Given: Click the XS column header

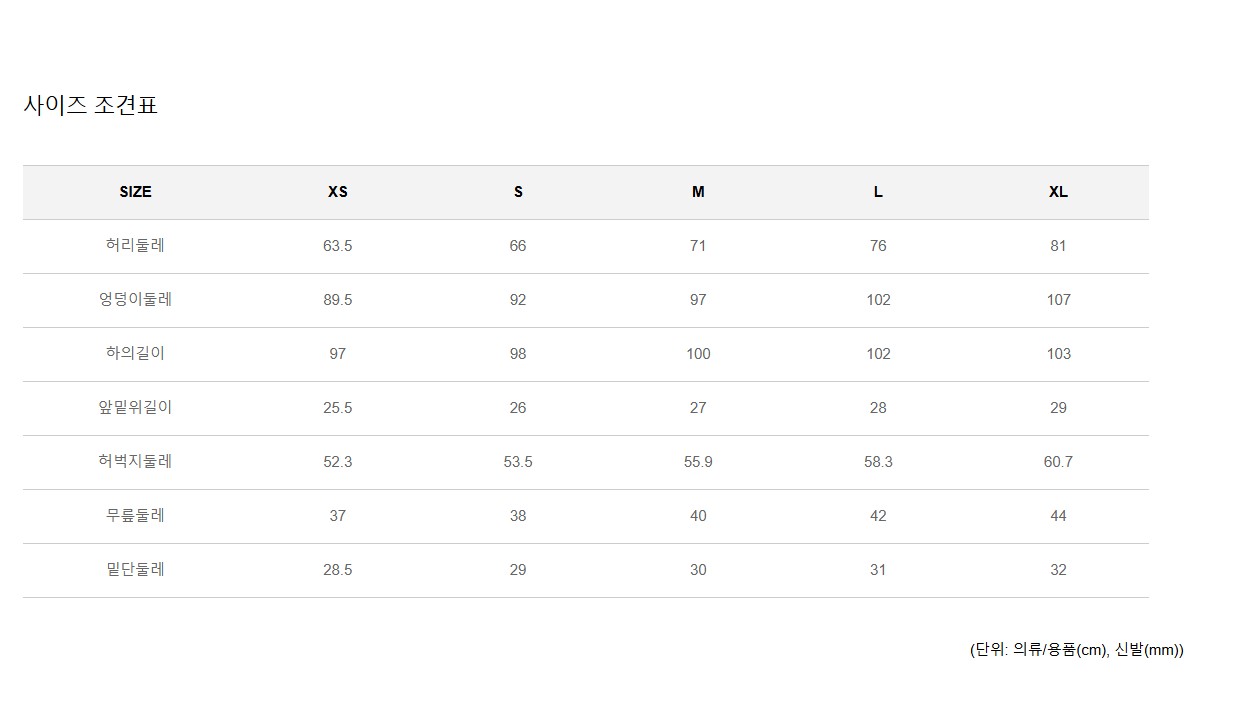Looking at the screenshot, I should pos(338,192).
